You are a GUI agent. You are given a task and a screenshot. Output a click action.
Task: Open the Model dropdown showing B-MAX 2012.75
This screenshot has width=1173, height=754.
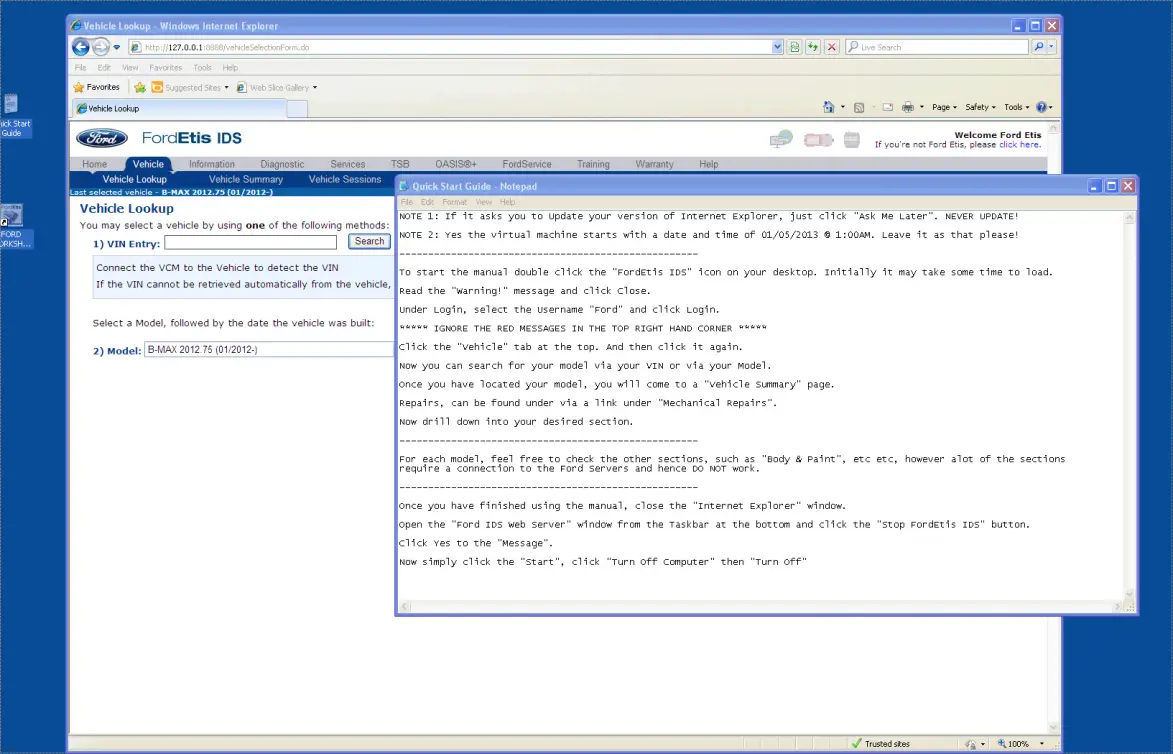tap(269, 349)
